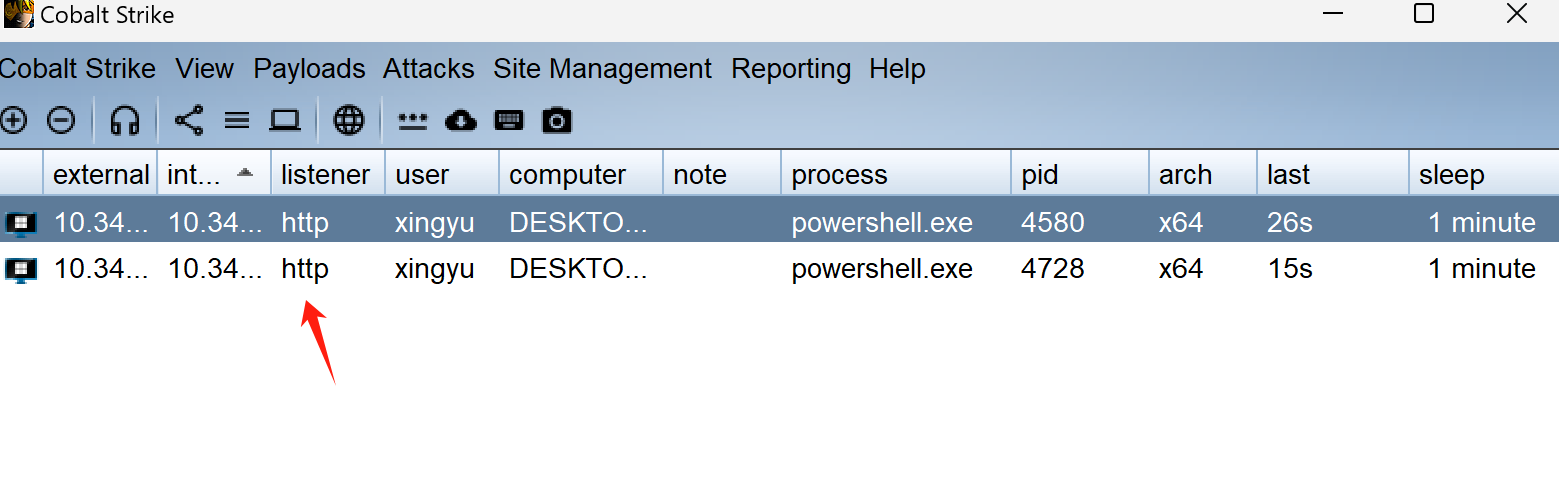Viewport: 1559px width, 493px height.
Task: Click xingyu user in 4580 row
Action: pos(435,223)
